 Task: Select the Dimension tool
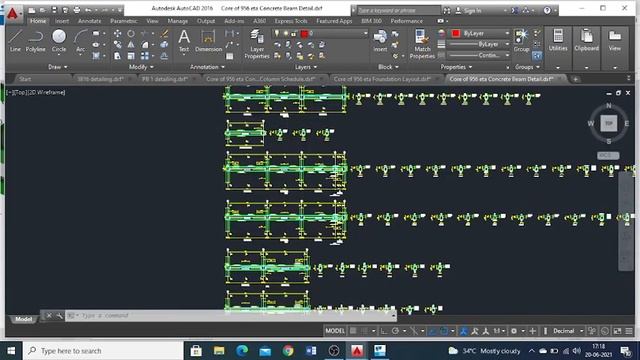point(208,41)
